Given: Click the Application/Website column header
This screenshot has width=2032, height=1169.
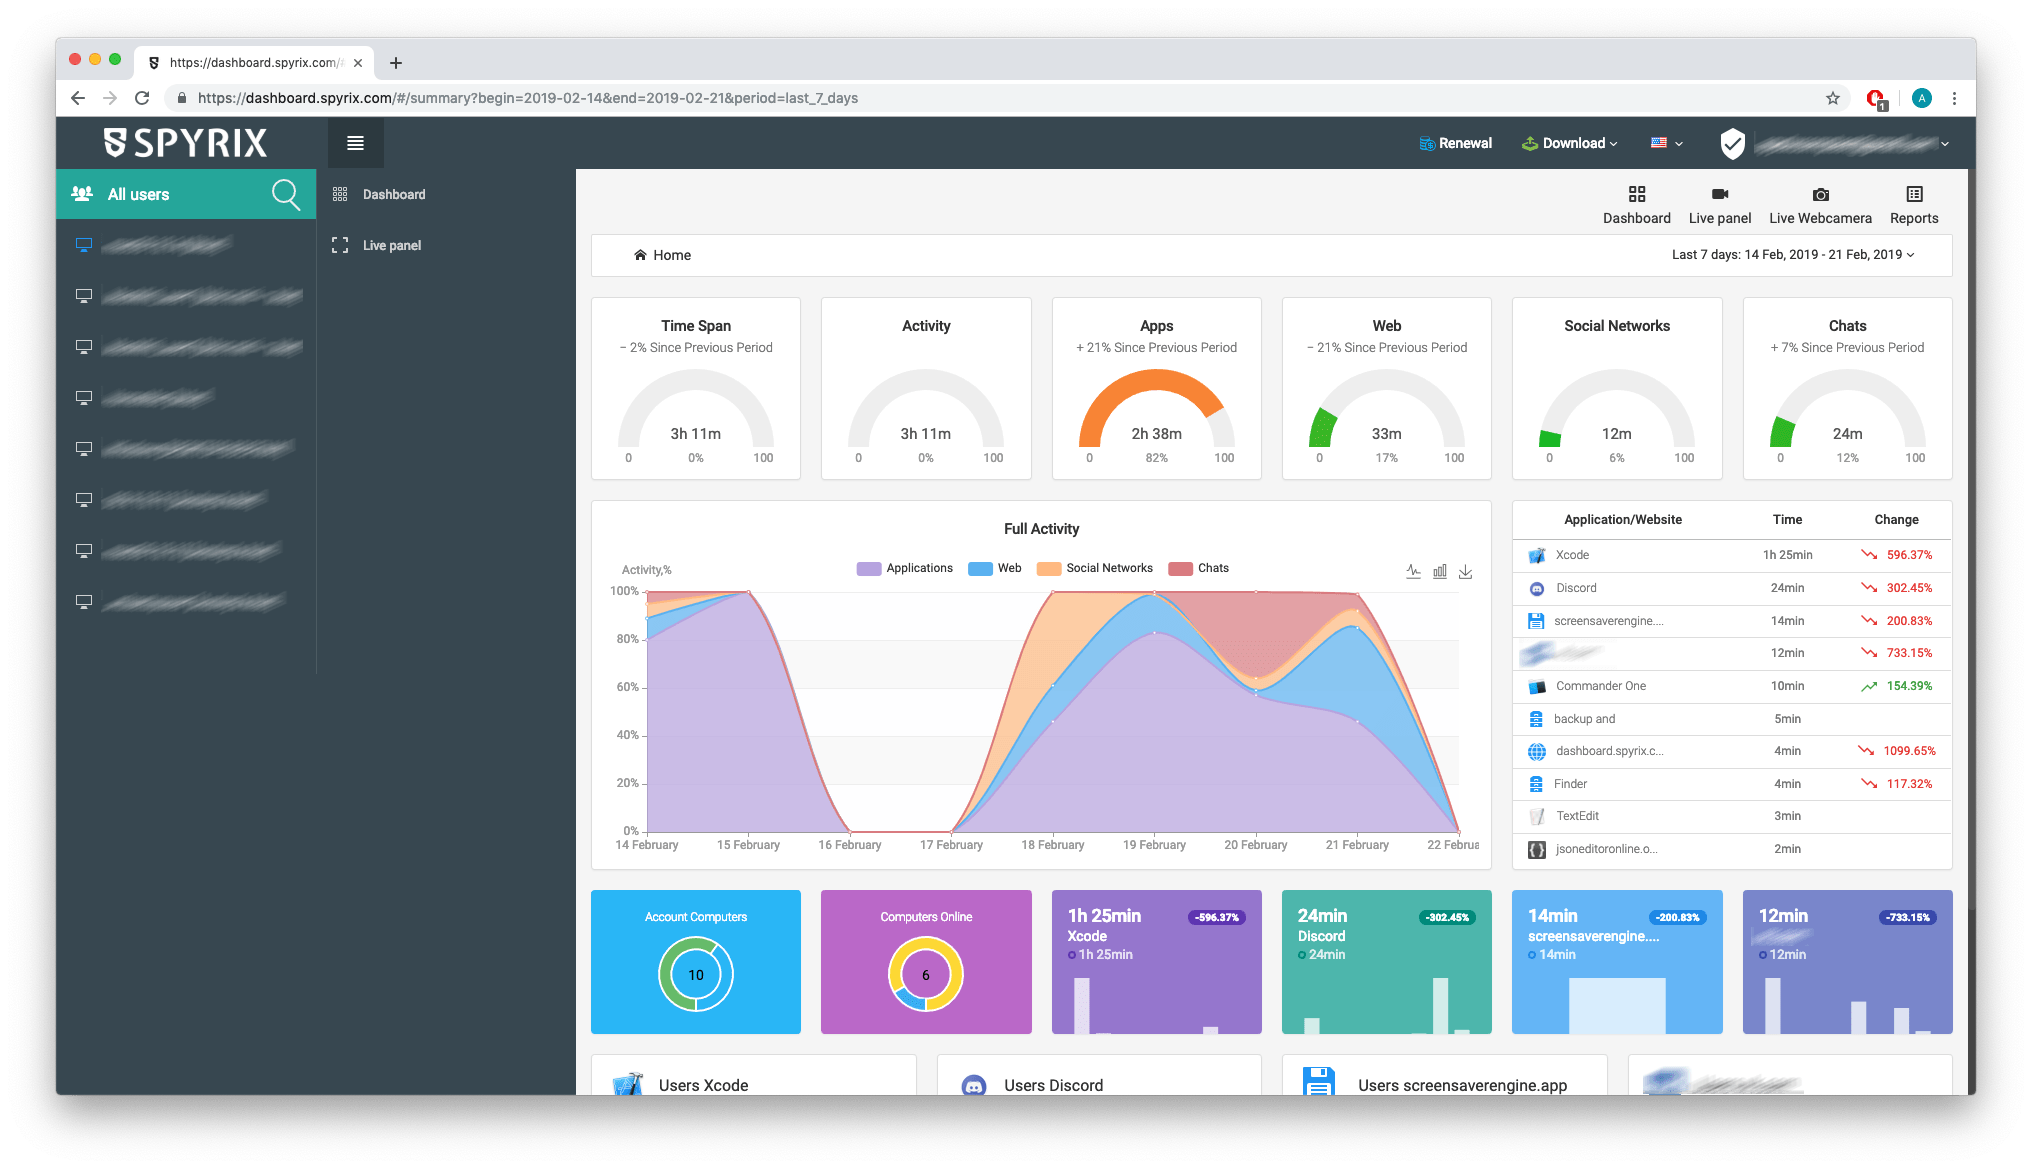Looking at the screenshot, I should (x=1623, y=520).
